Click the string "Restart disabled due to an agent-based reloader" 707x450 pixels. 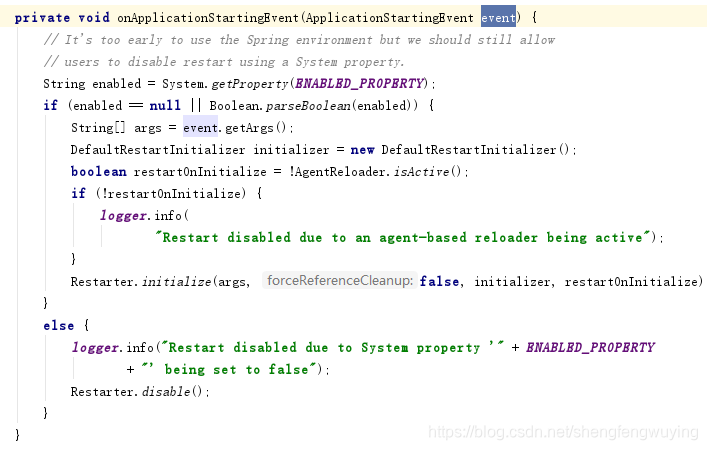coord(403,238)
